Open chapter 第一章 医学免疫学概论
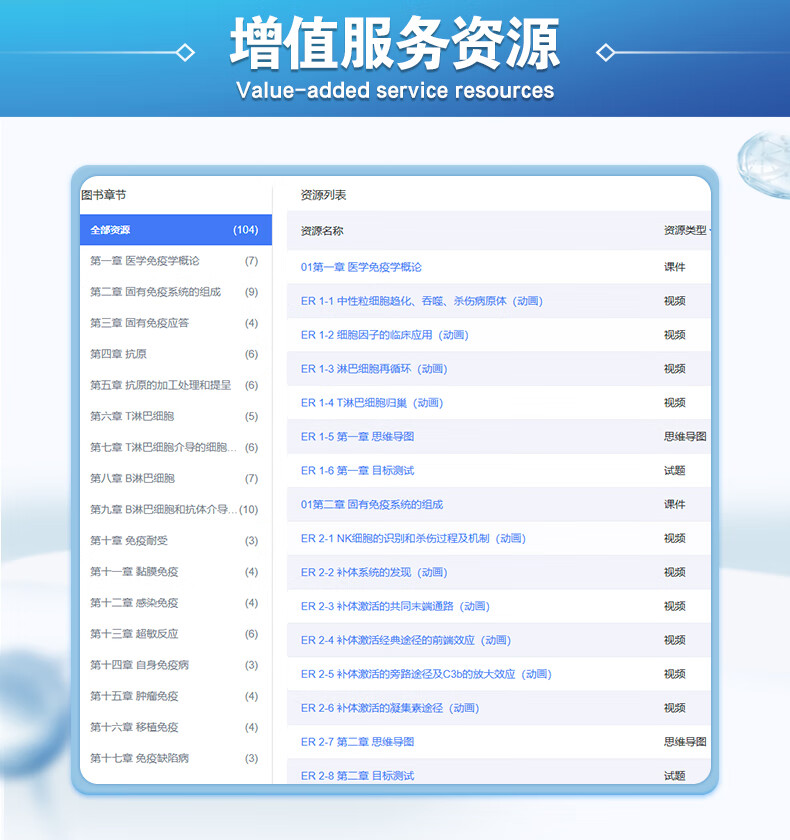This screenshot has height=840, width=790. [x=145, y=261]
